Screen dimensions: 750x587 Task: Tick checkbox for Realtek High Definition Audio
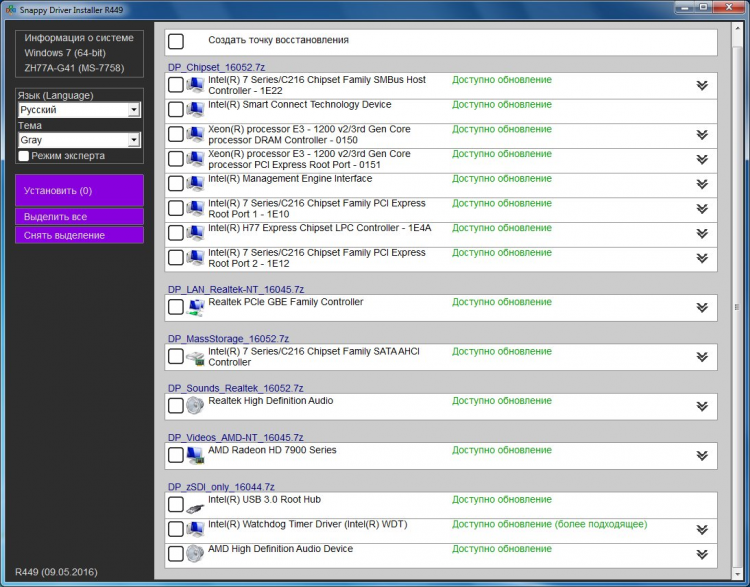point(176,406)
